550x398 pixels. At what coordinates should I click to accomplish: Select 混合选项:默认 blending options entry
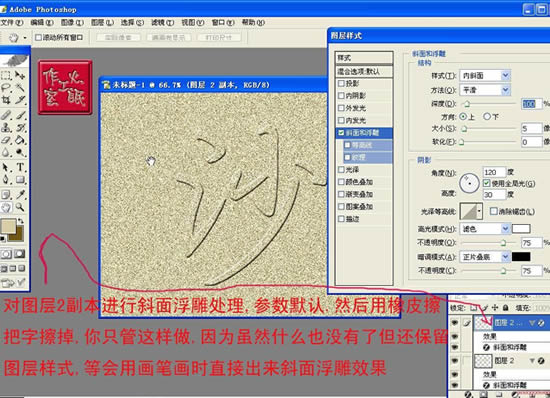coord(364,72)
